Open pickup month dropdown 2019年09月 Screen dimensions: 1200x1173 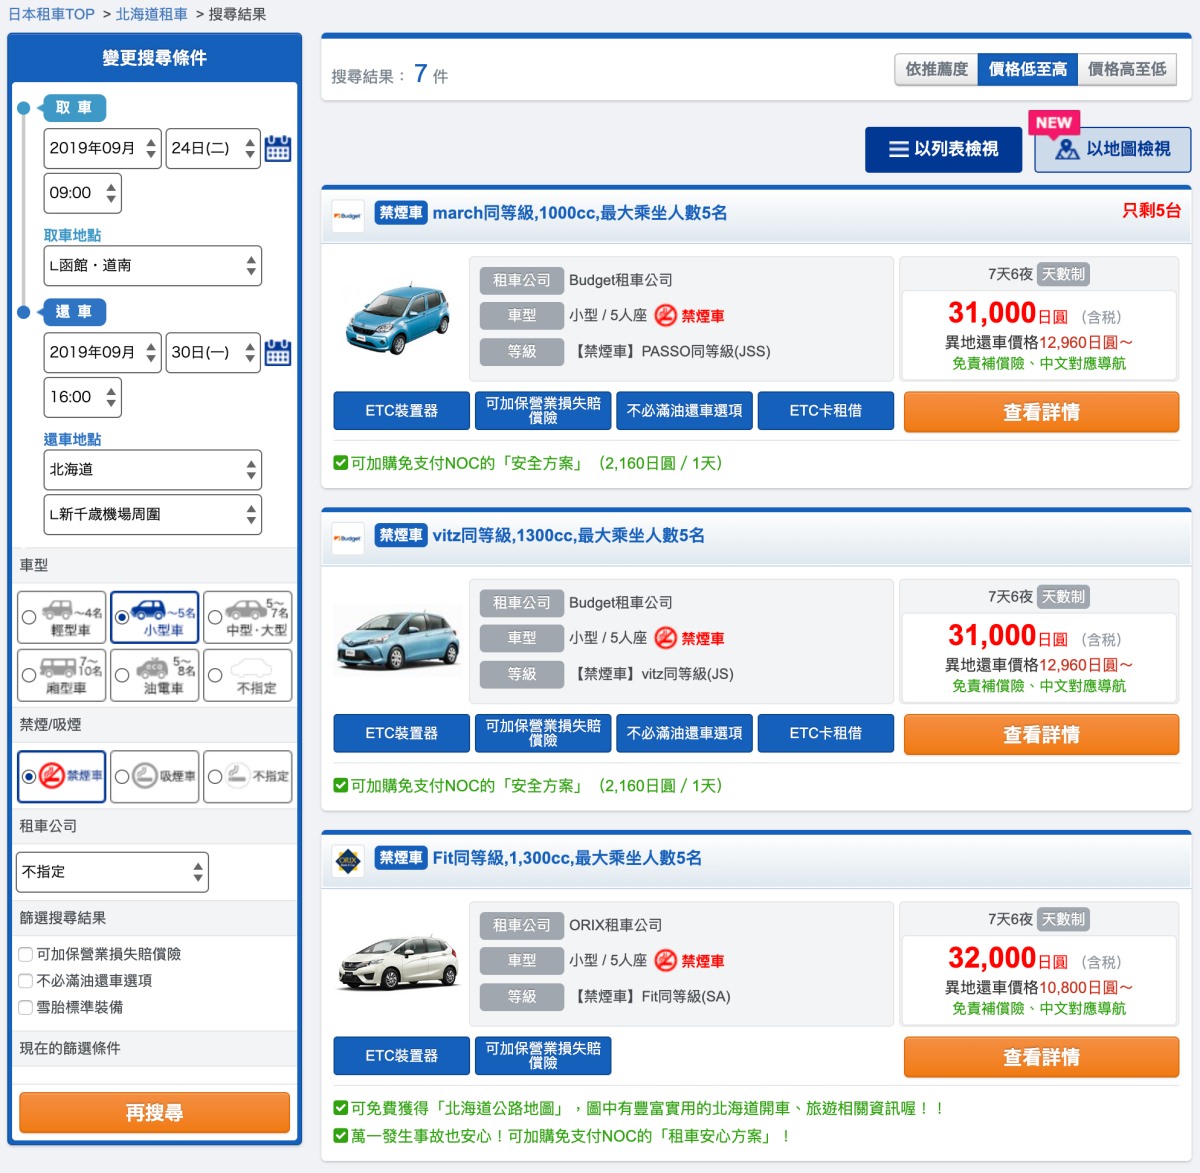click(x=102, y=148)
